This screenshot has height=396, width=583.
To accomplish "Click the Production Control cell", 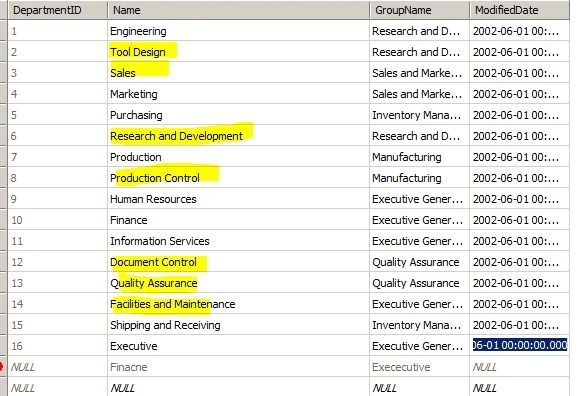I will pyautogui.click(x=238, y=178).
